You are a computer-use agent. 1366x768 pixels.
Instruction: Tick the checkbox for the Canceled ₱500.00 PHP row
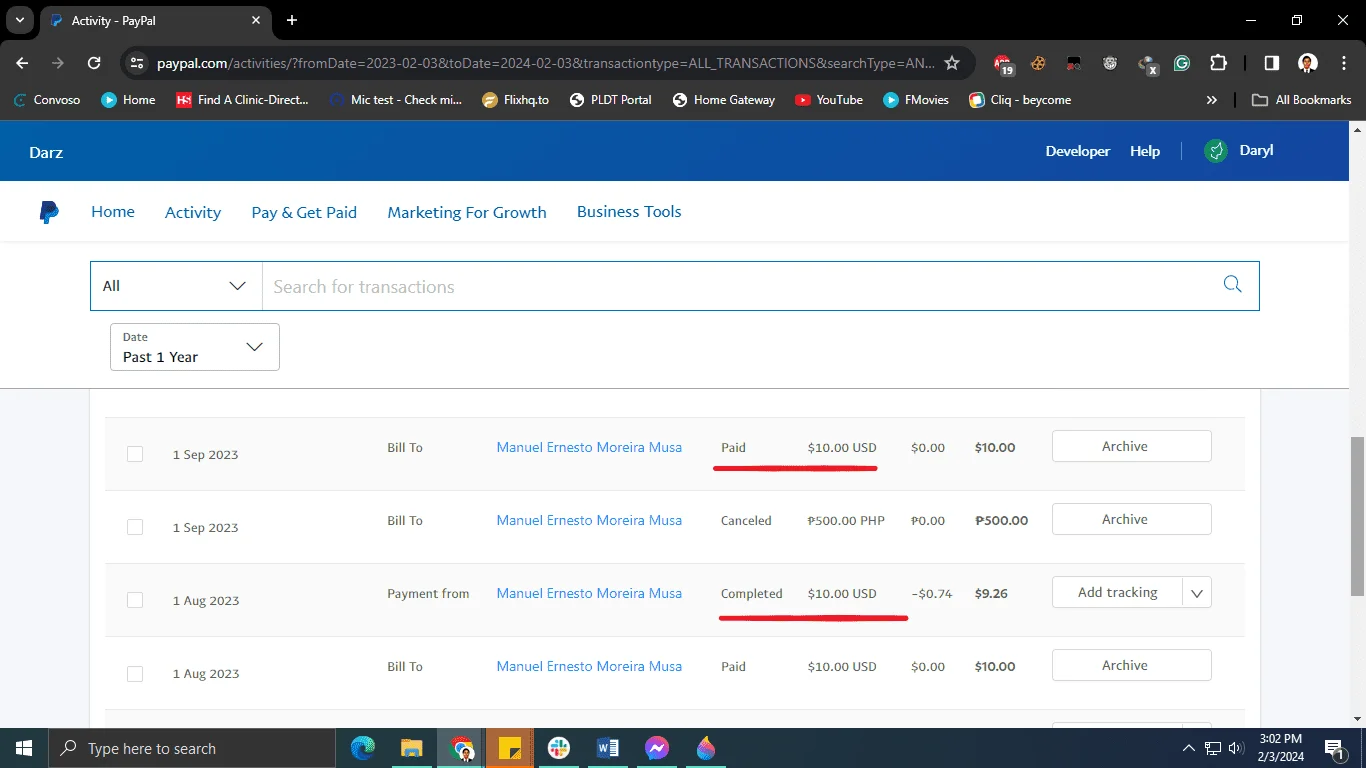[x=135, y=527]
